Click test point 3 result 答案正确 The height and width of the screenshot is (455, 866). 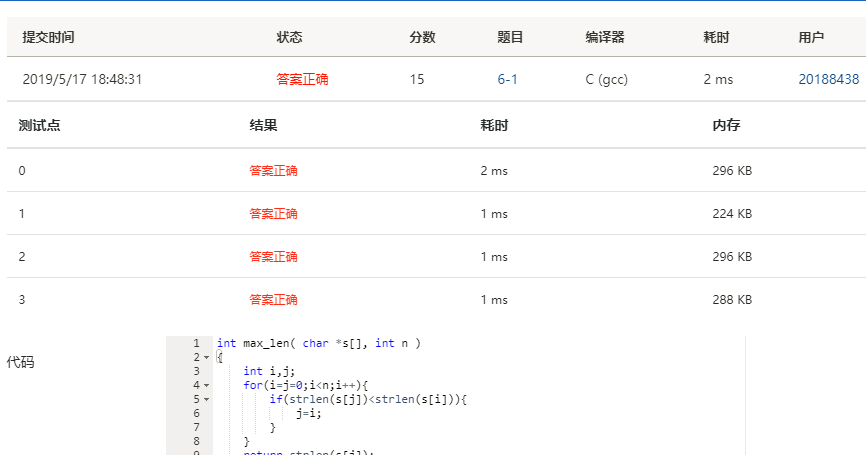[x=273, y=300]
